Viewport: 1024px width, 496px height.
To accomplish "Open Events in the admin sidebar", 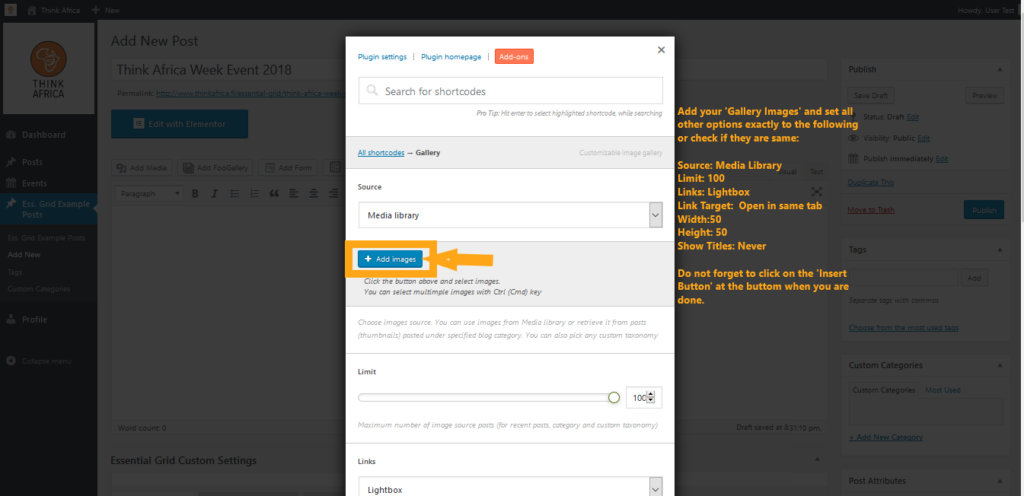I will [x=35, y=183].
